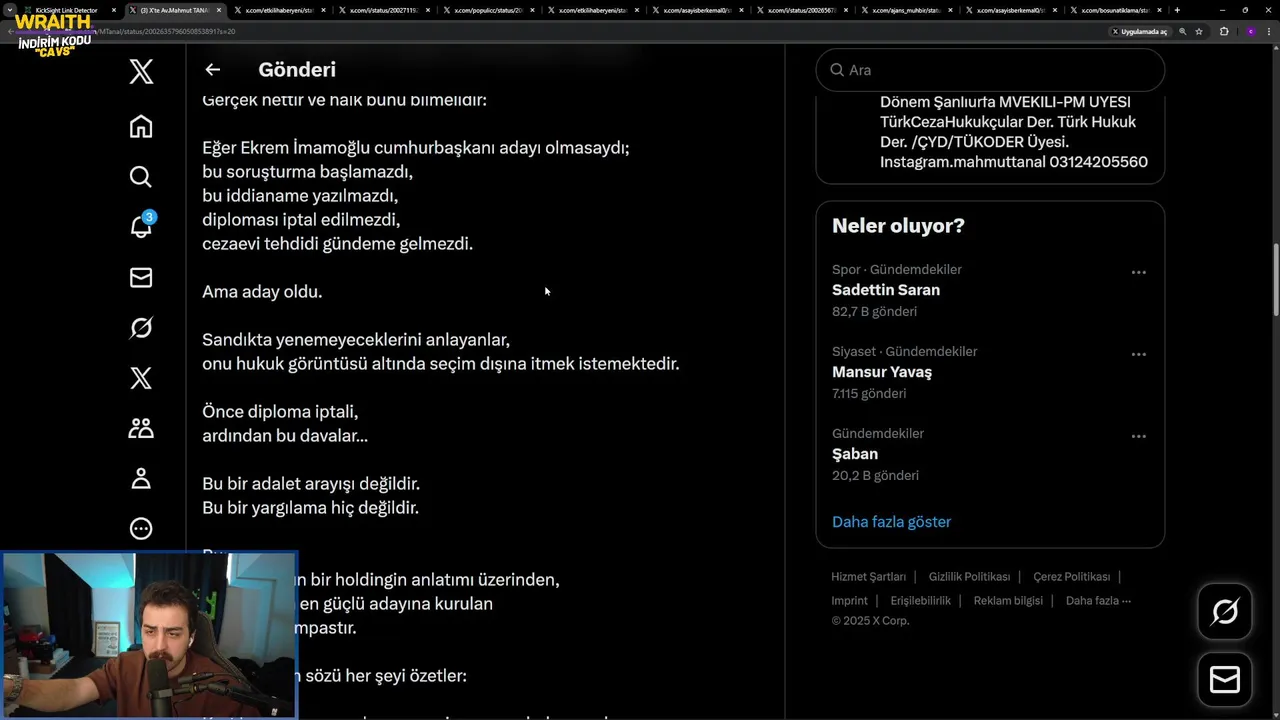Screen dimensions: 1280x720
Task: Open Explore with magnifier sidebar icon
Action: pyautogui.click(x=141, y=177)
